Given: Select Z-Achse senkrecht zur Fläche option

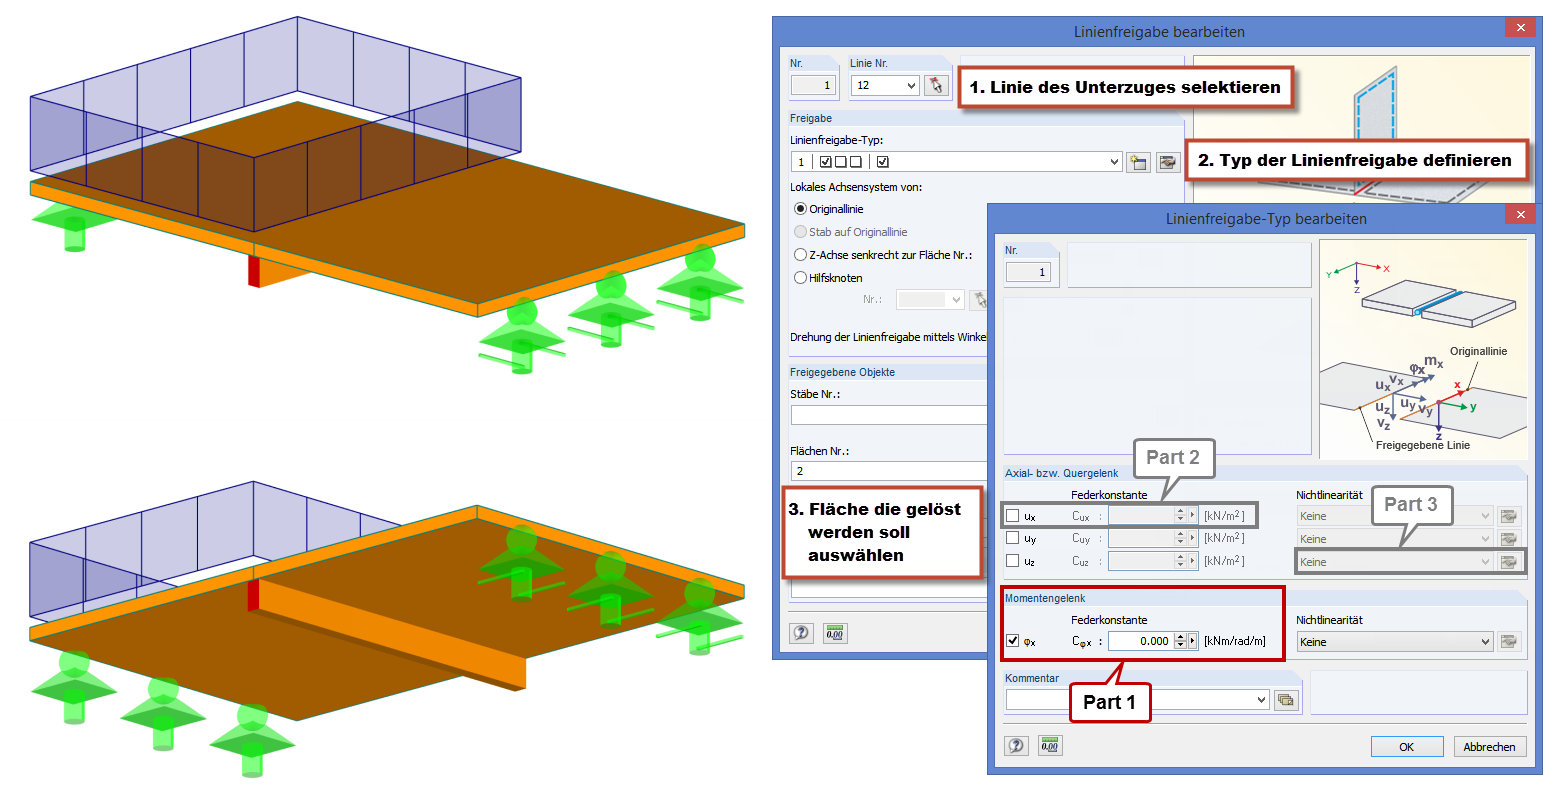Looking at the screenshot, I should tap(800, 255).
